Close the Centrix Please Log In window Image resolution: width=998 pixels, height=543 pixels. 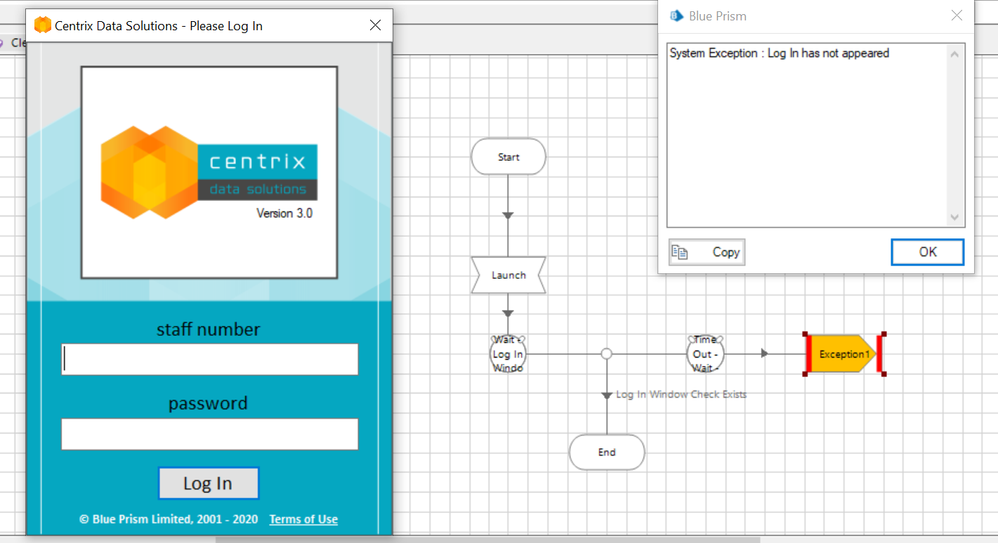click(376, 25)
